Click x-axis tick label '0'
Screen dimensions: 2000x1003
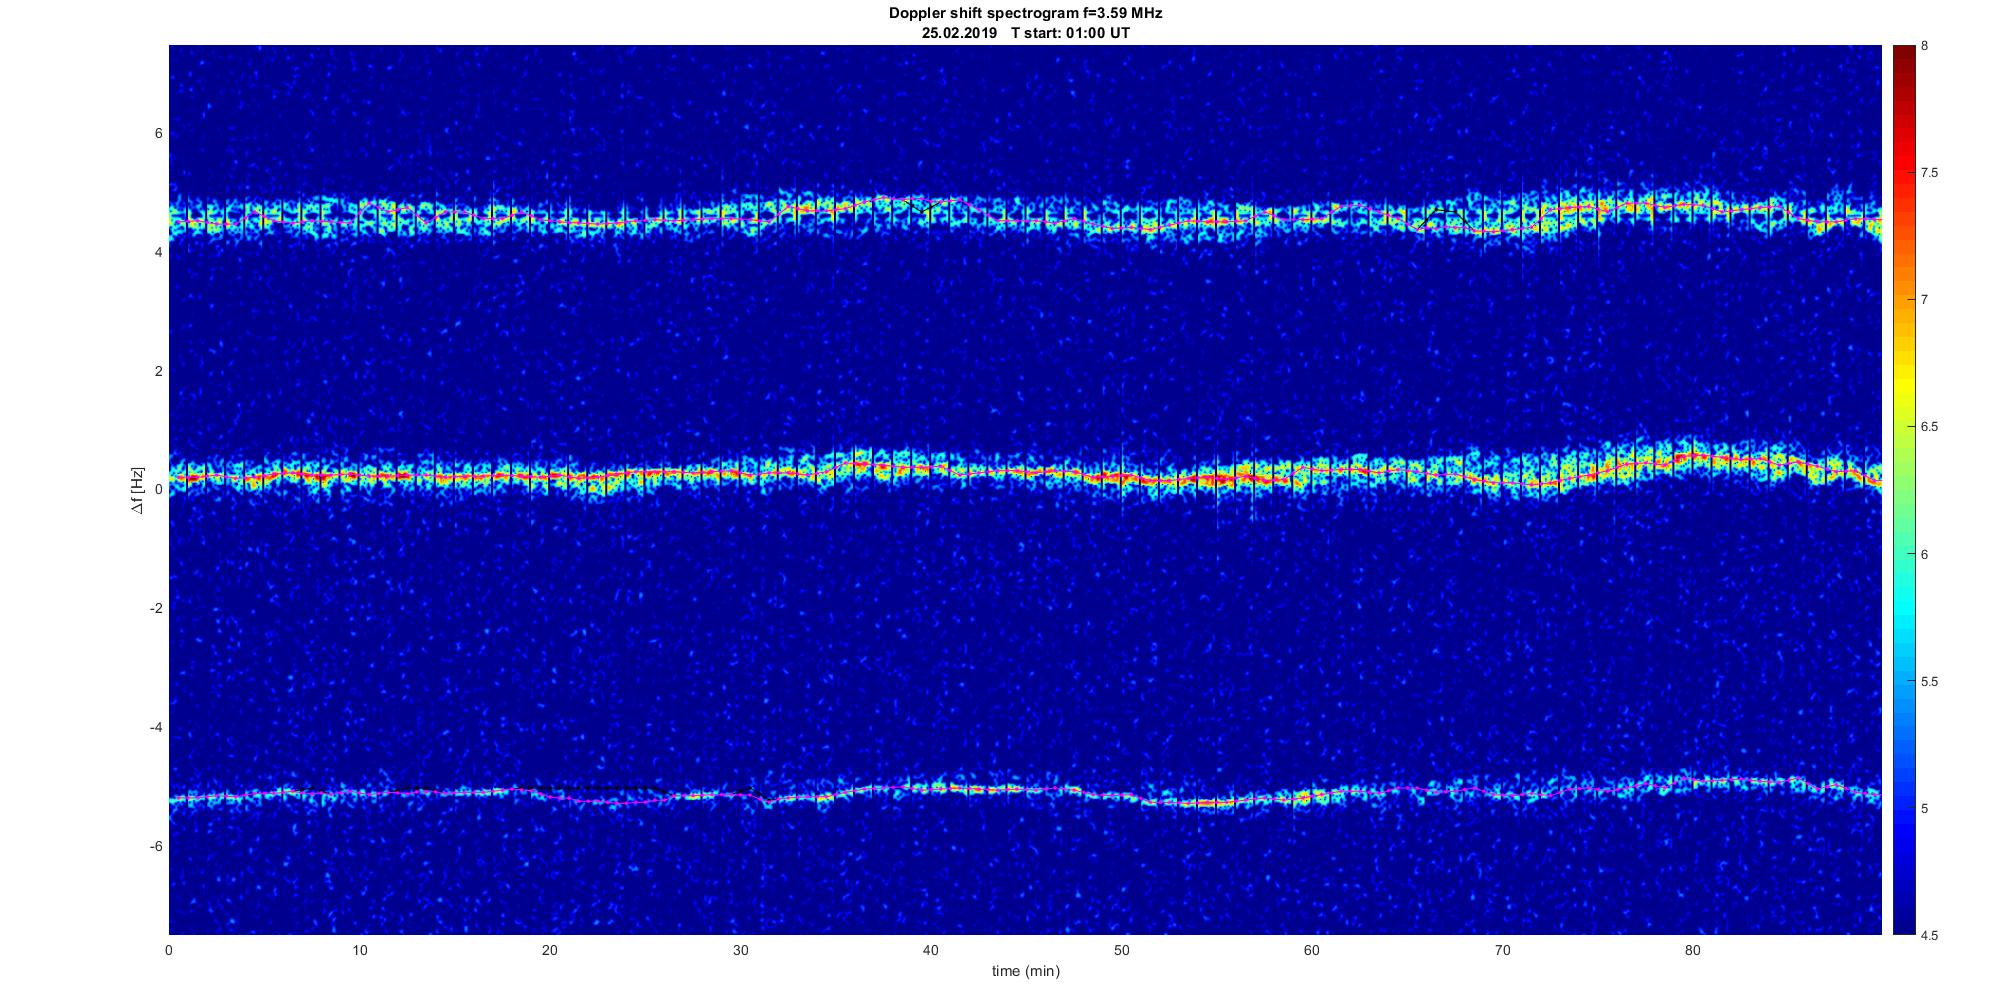click(169, 950)
